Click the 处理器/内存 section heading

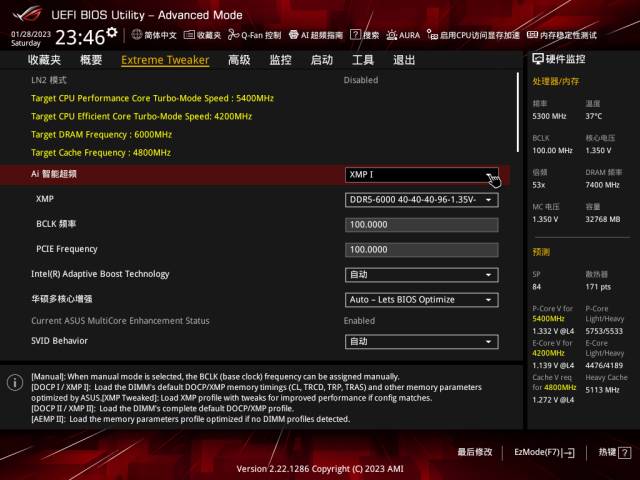point(556,82)
